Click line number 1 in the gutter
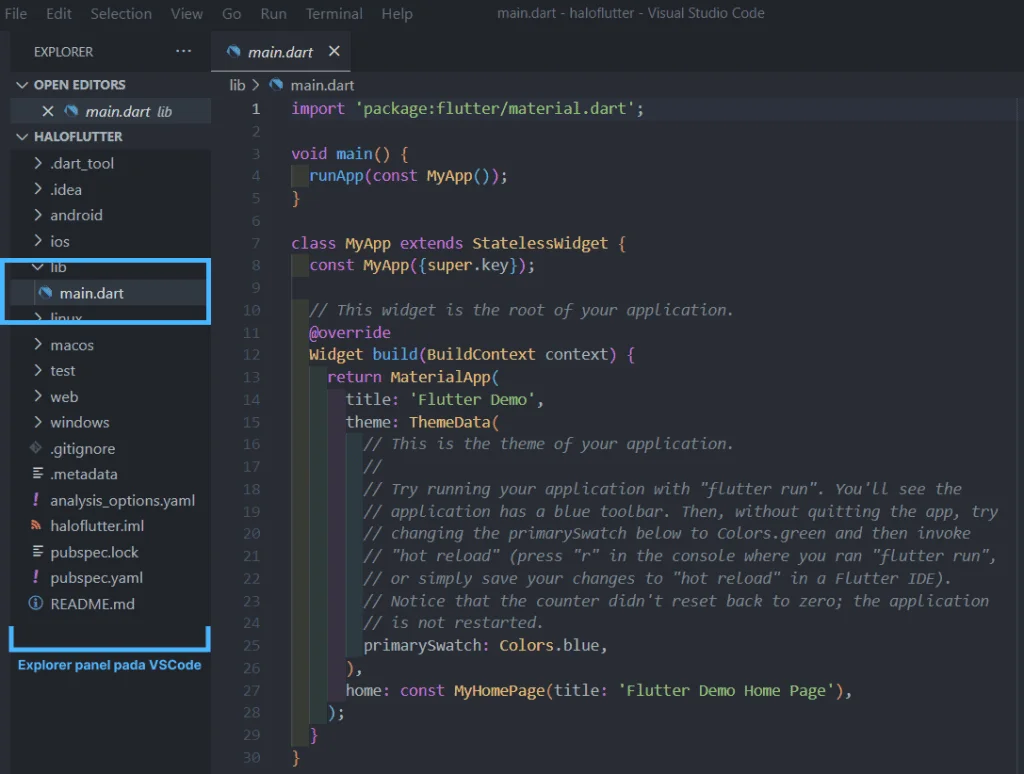Image resolution: width=1024 pixels, height=774 pixels. [x=256, y=109]
